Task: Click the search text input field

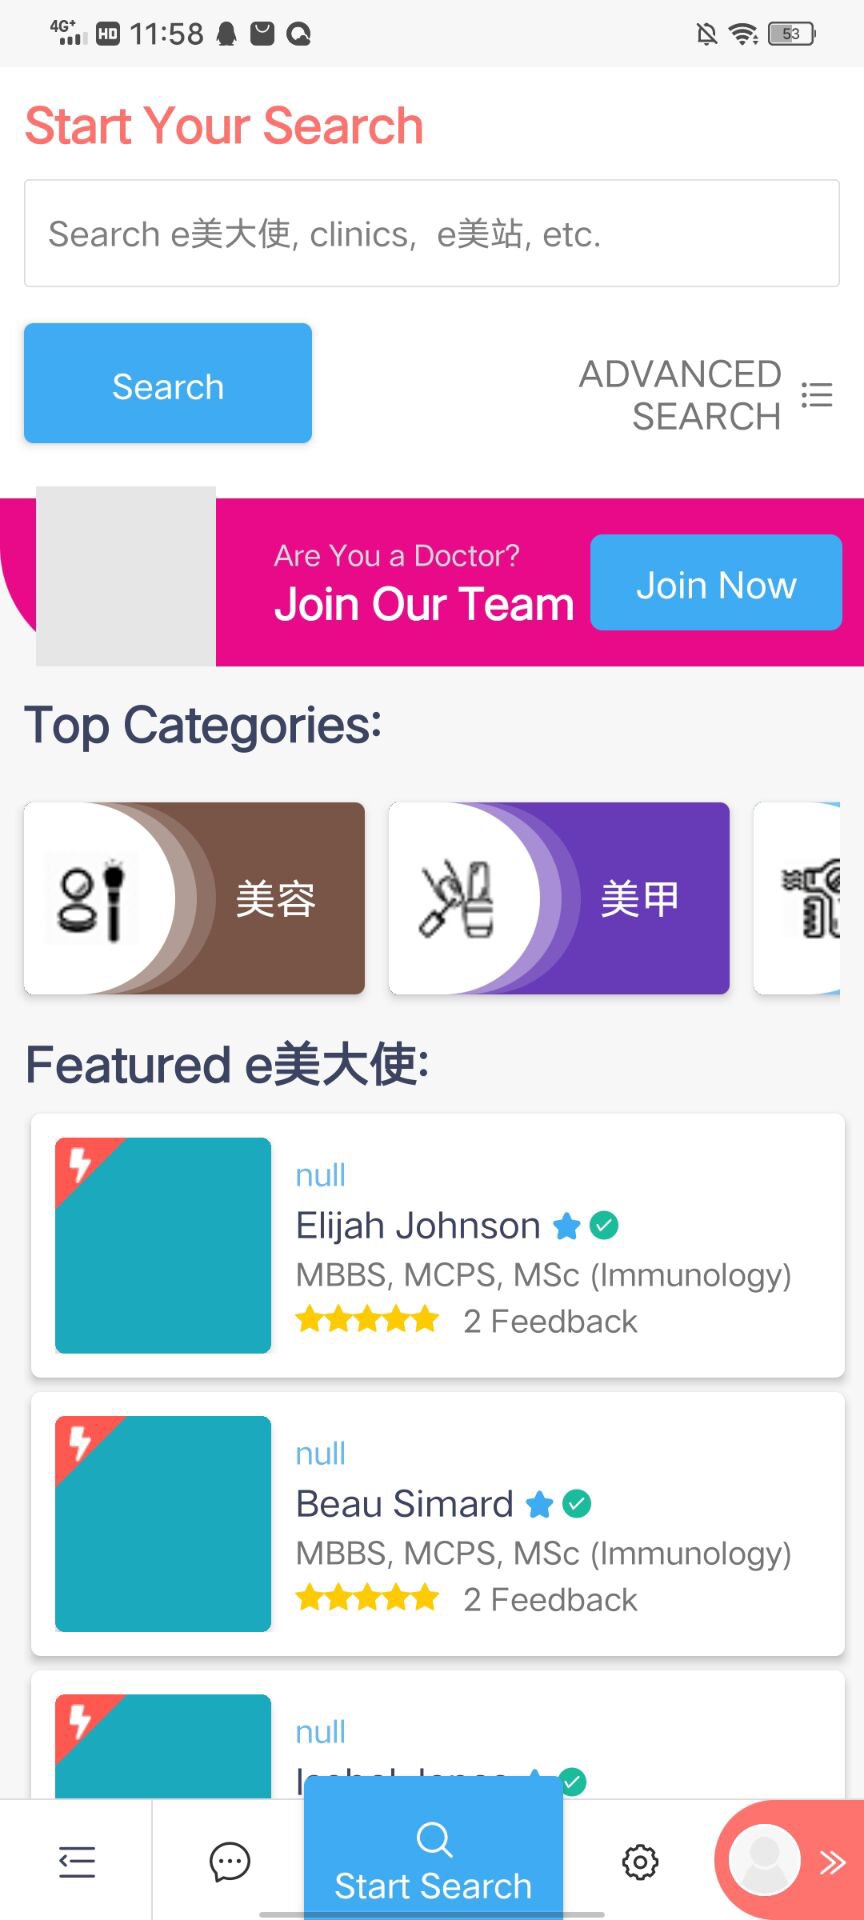Action: tap(432, 234)
